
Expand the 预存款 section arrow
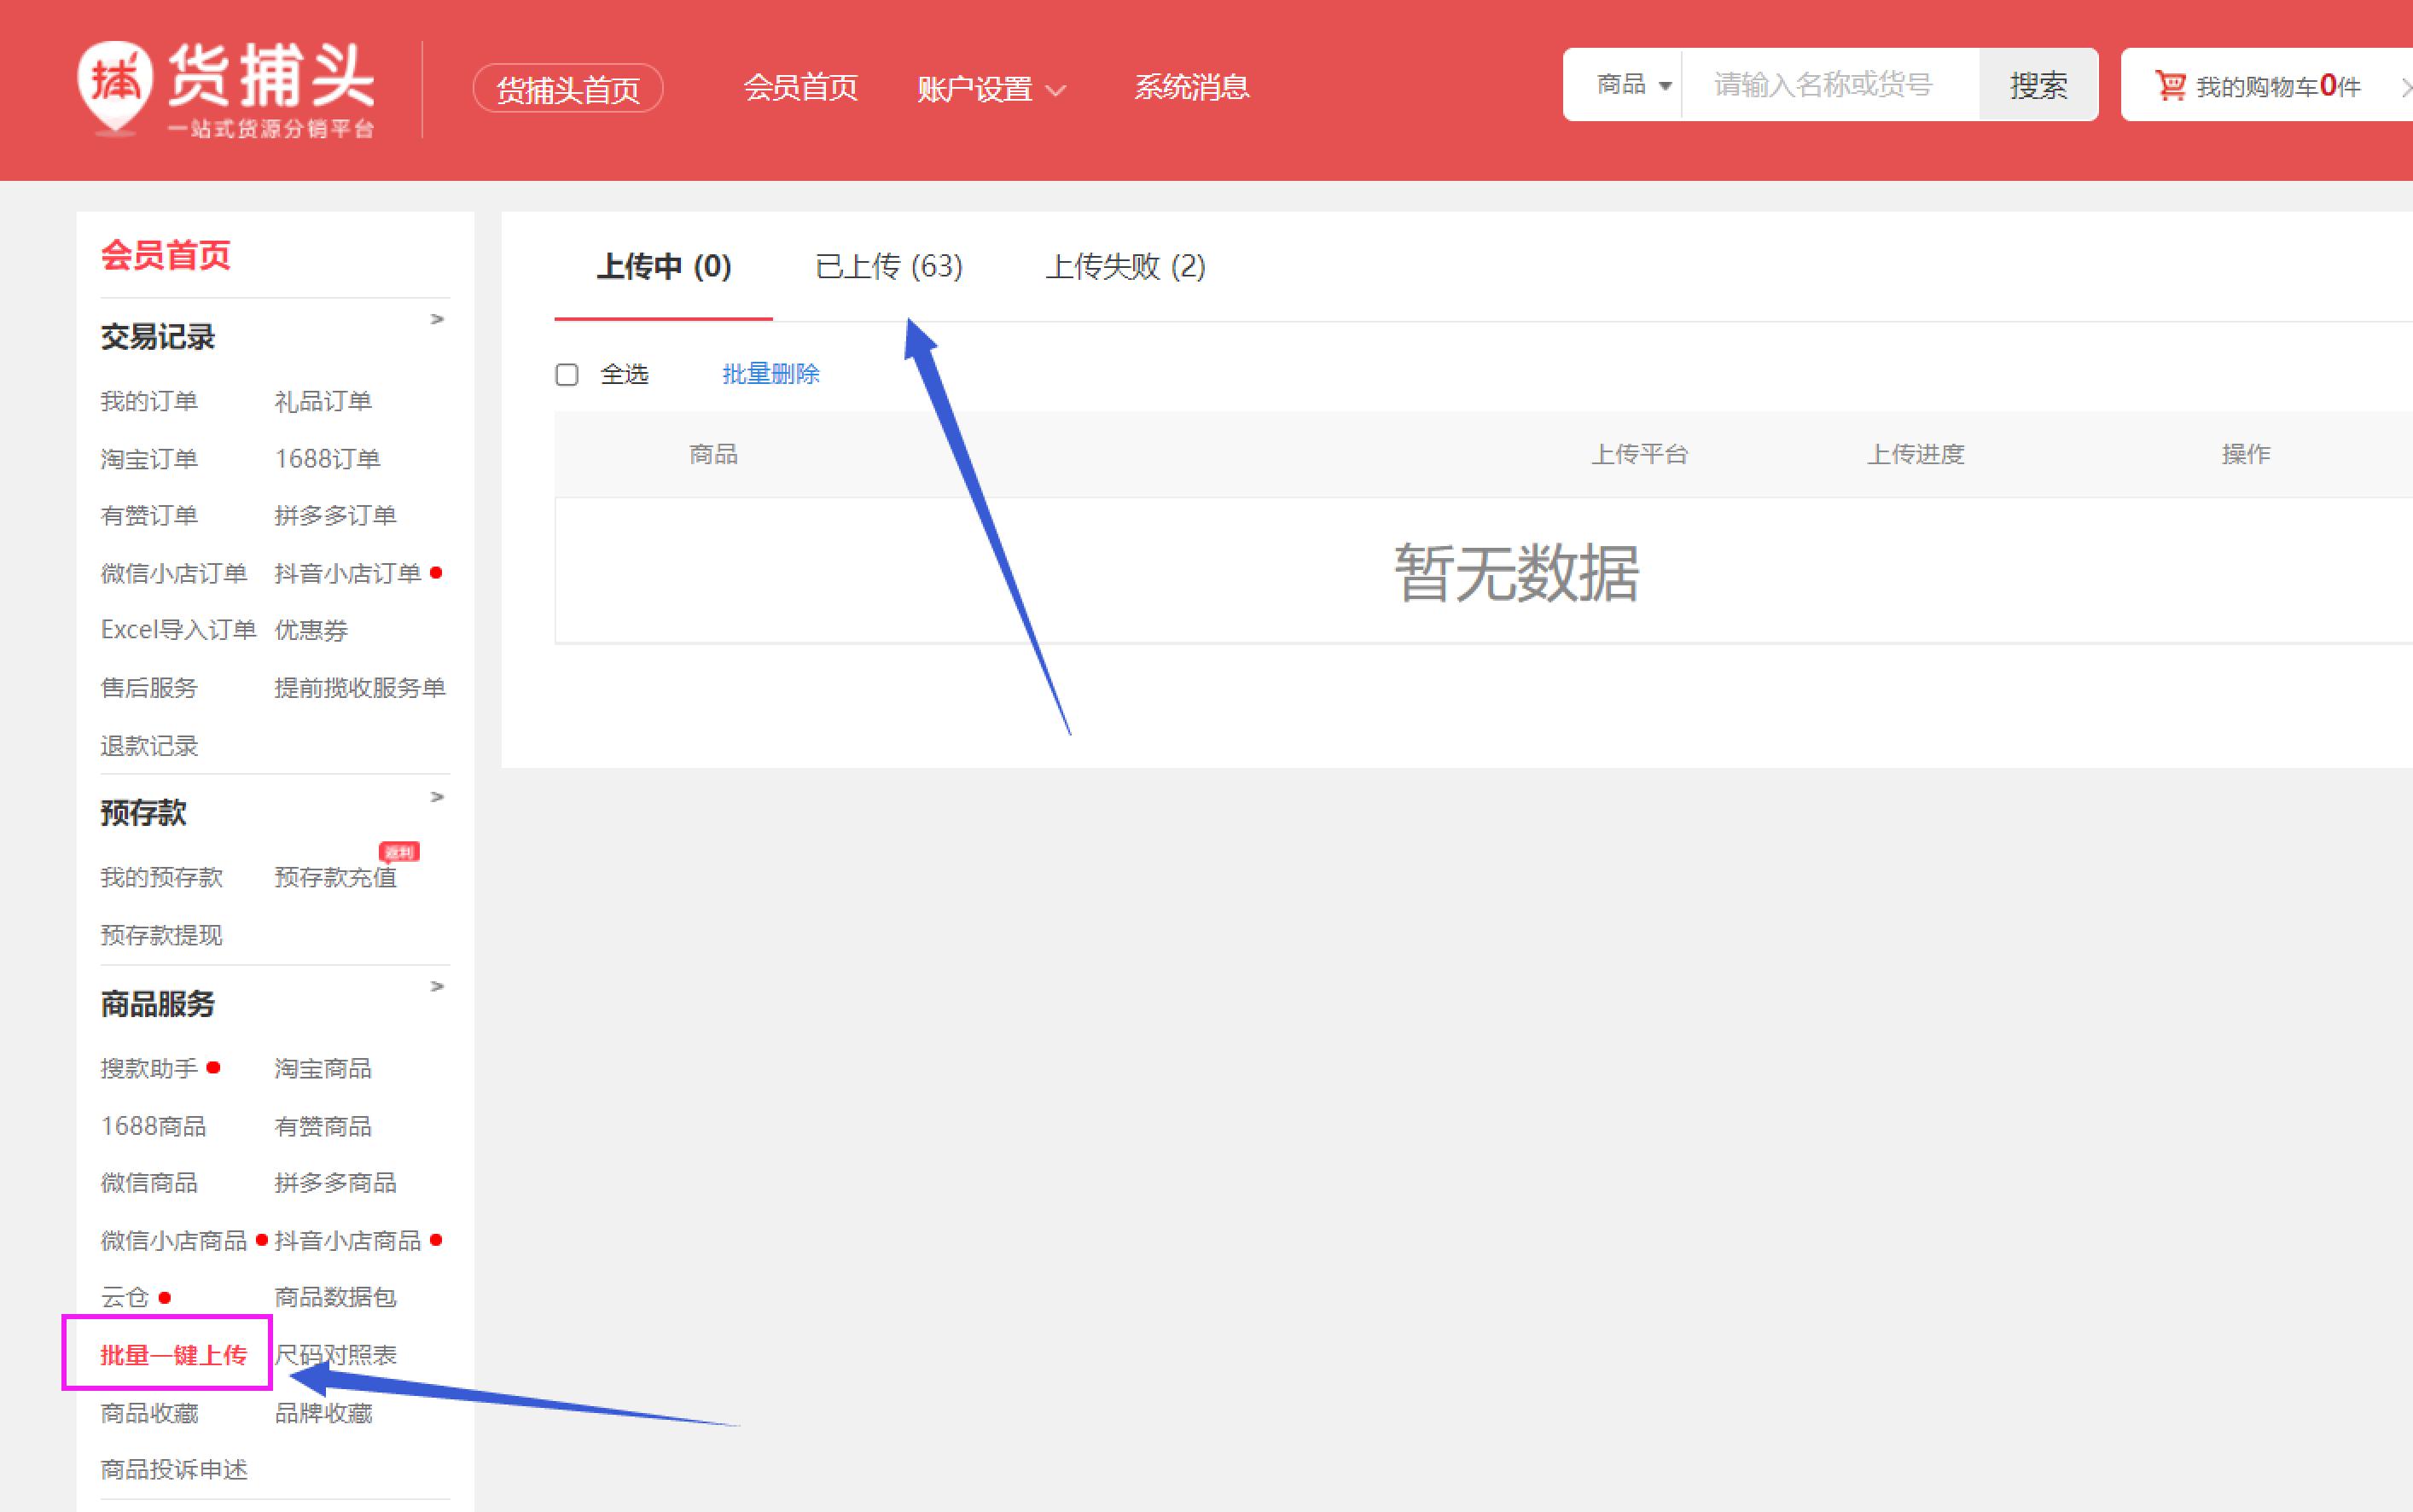(437, 797)
